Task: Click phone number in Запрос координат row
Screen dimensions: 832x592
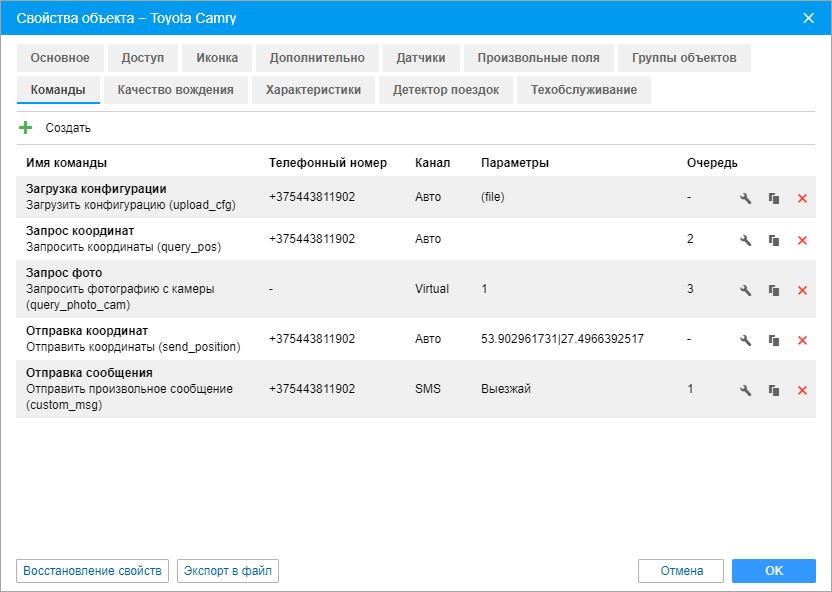Action: 312,239
